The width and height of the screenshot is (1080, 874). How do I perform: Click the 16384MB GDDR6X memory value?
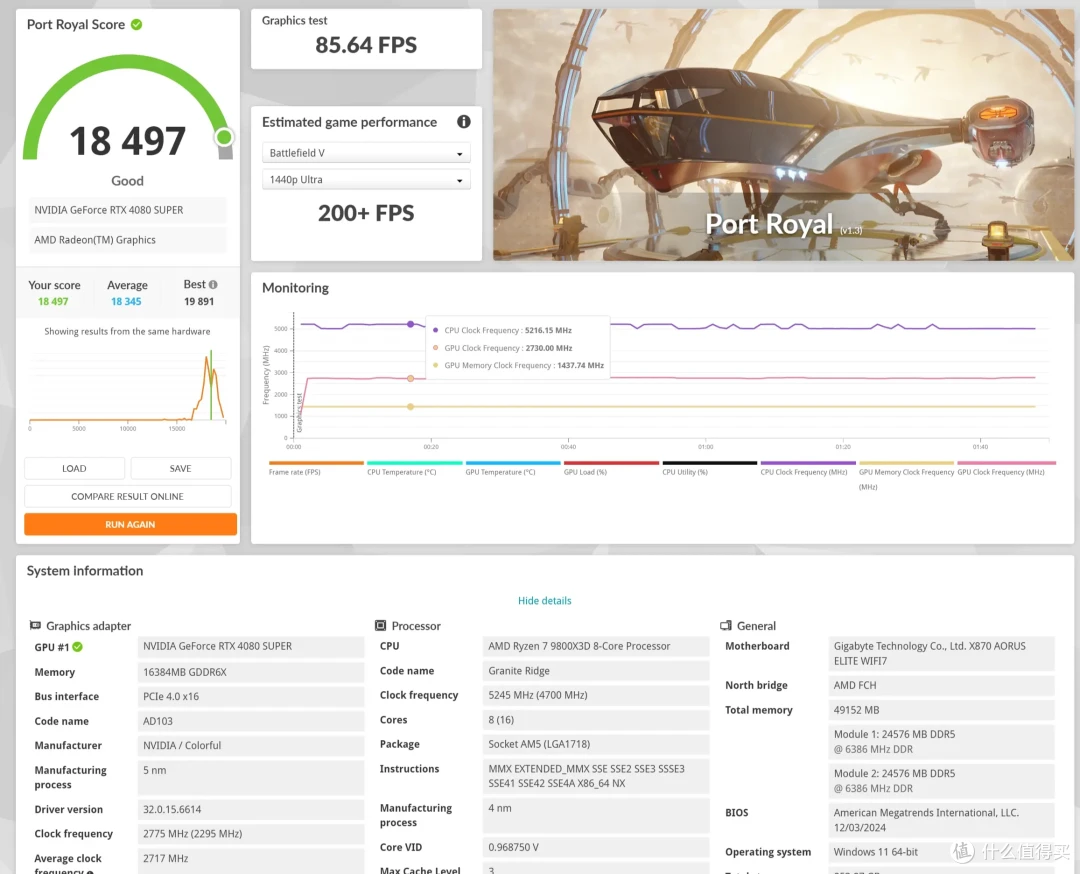tap(251, 672)
